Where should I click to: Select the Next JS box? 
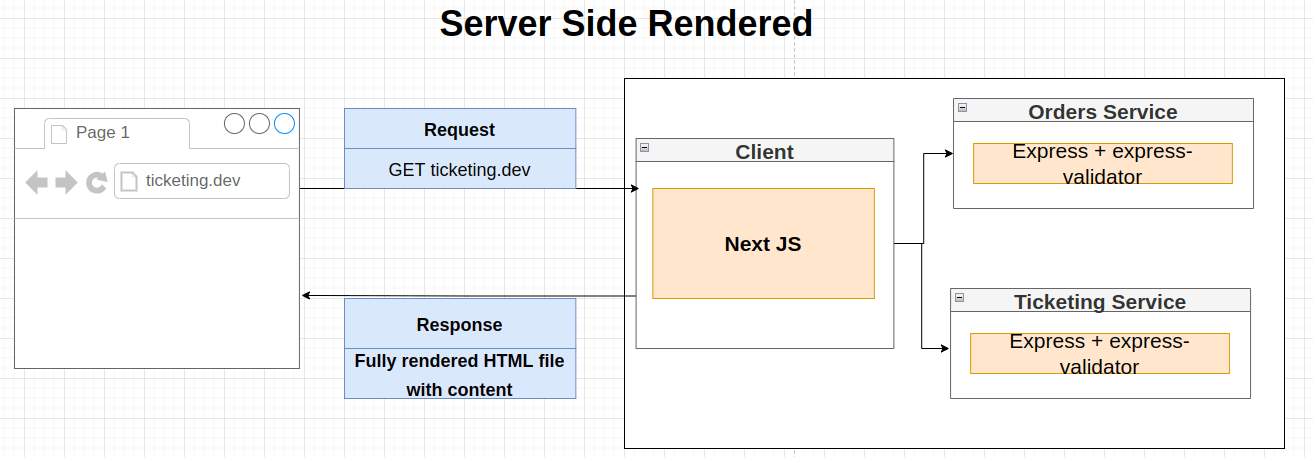point(763,243)
